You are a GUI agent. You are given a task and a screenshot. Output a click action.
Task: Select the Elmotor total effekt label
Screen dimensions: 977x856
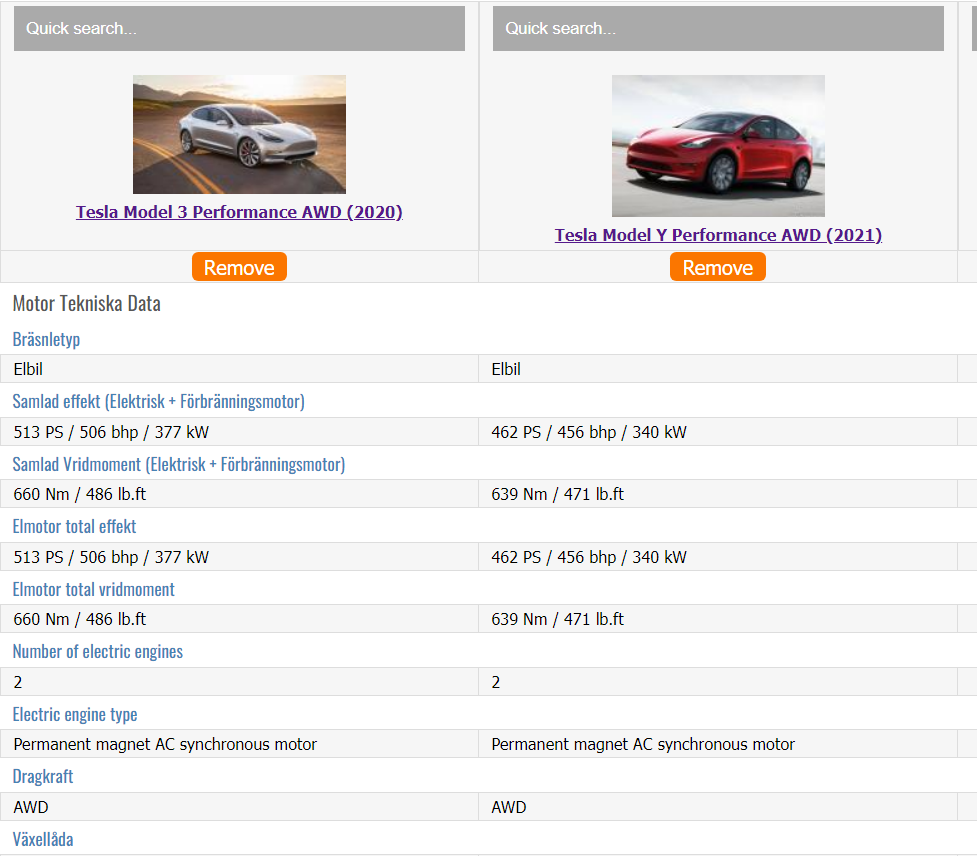74,527
